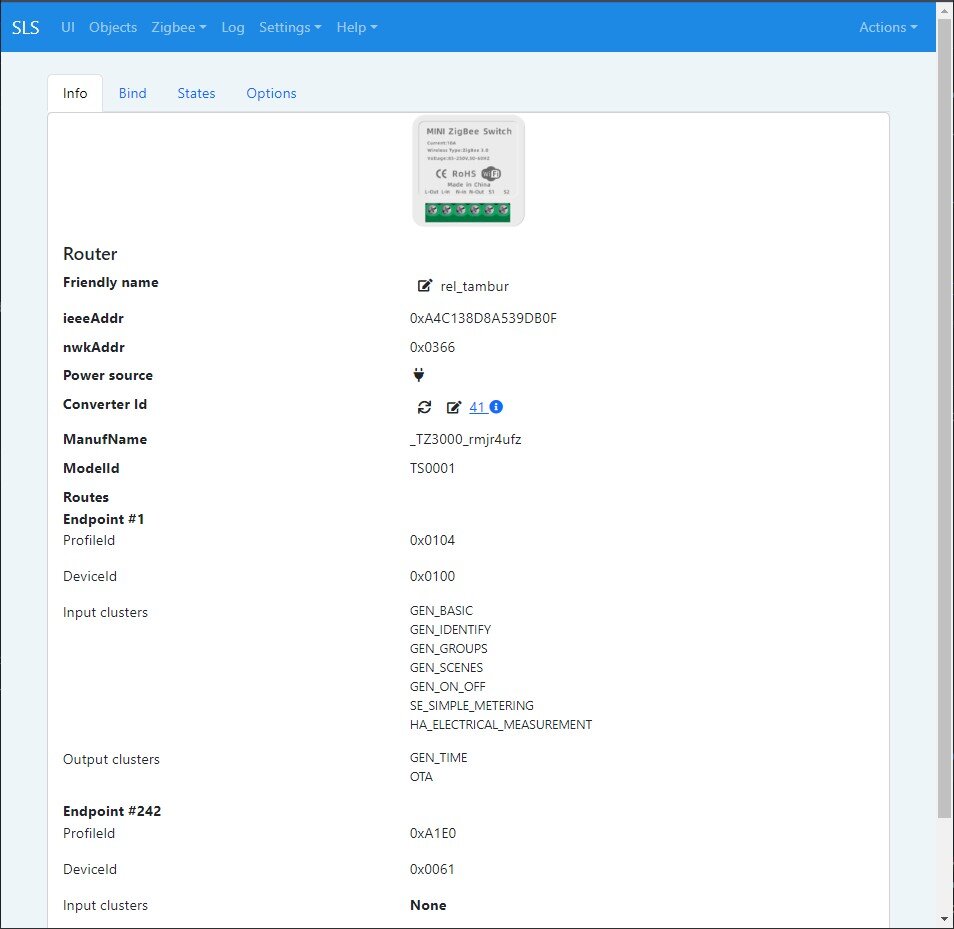This screenshot has height=929, width=954.
Task: Open converter link 41
Action: 477,407
